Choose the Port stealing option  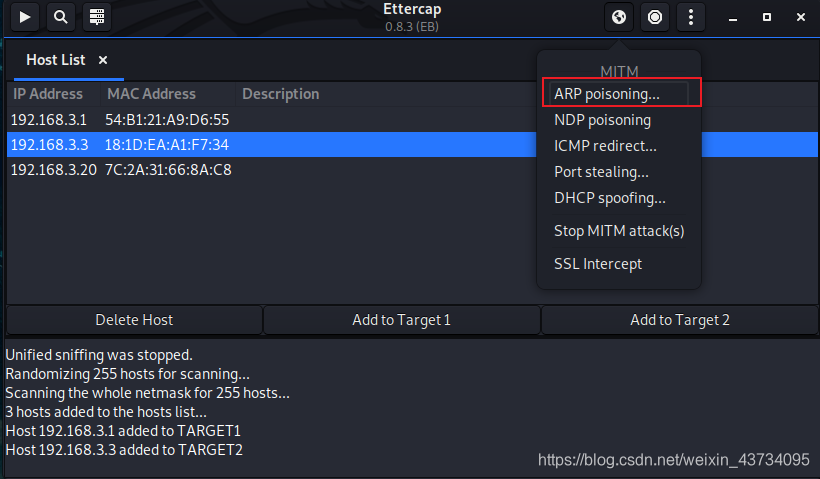coord(601,172)
